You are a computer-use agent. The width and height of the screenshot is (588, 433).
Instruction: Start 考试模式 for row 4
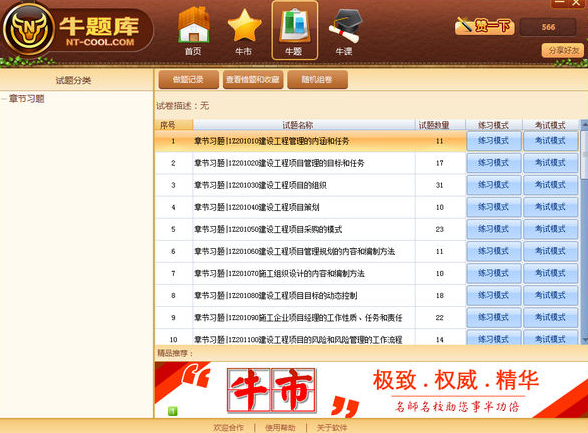(x=550, y=207)
